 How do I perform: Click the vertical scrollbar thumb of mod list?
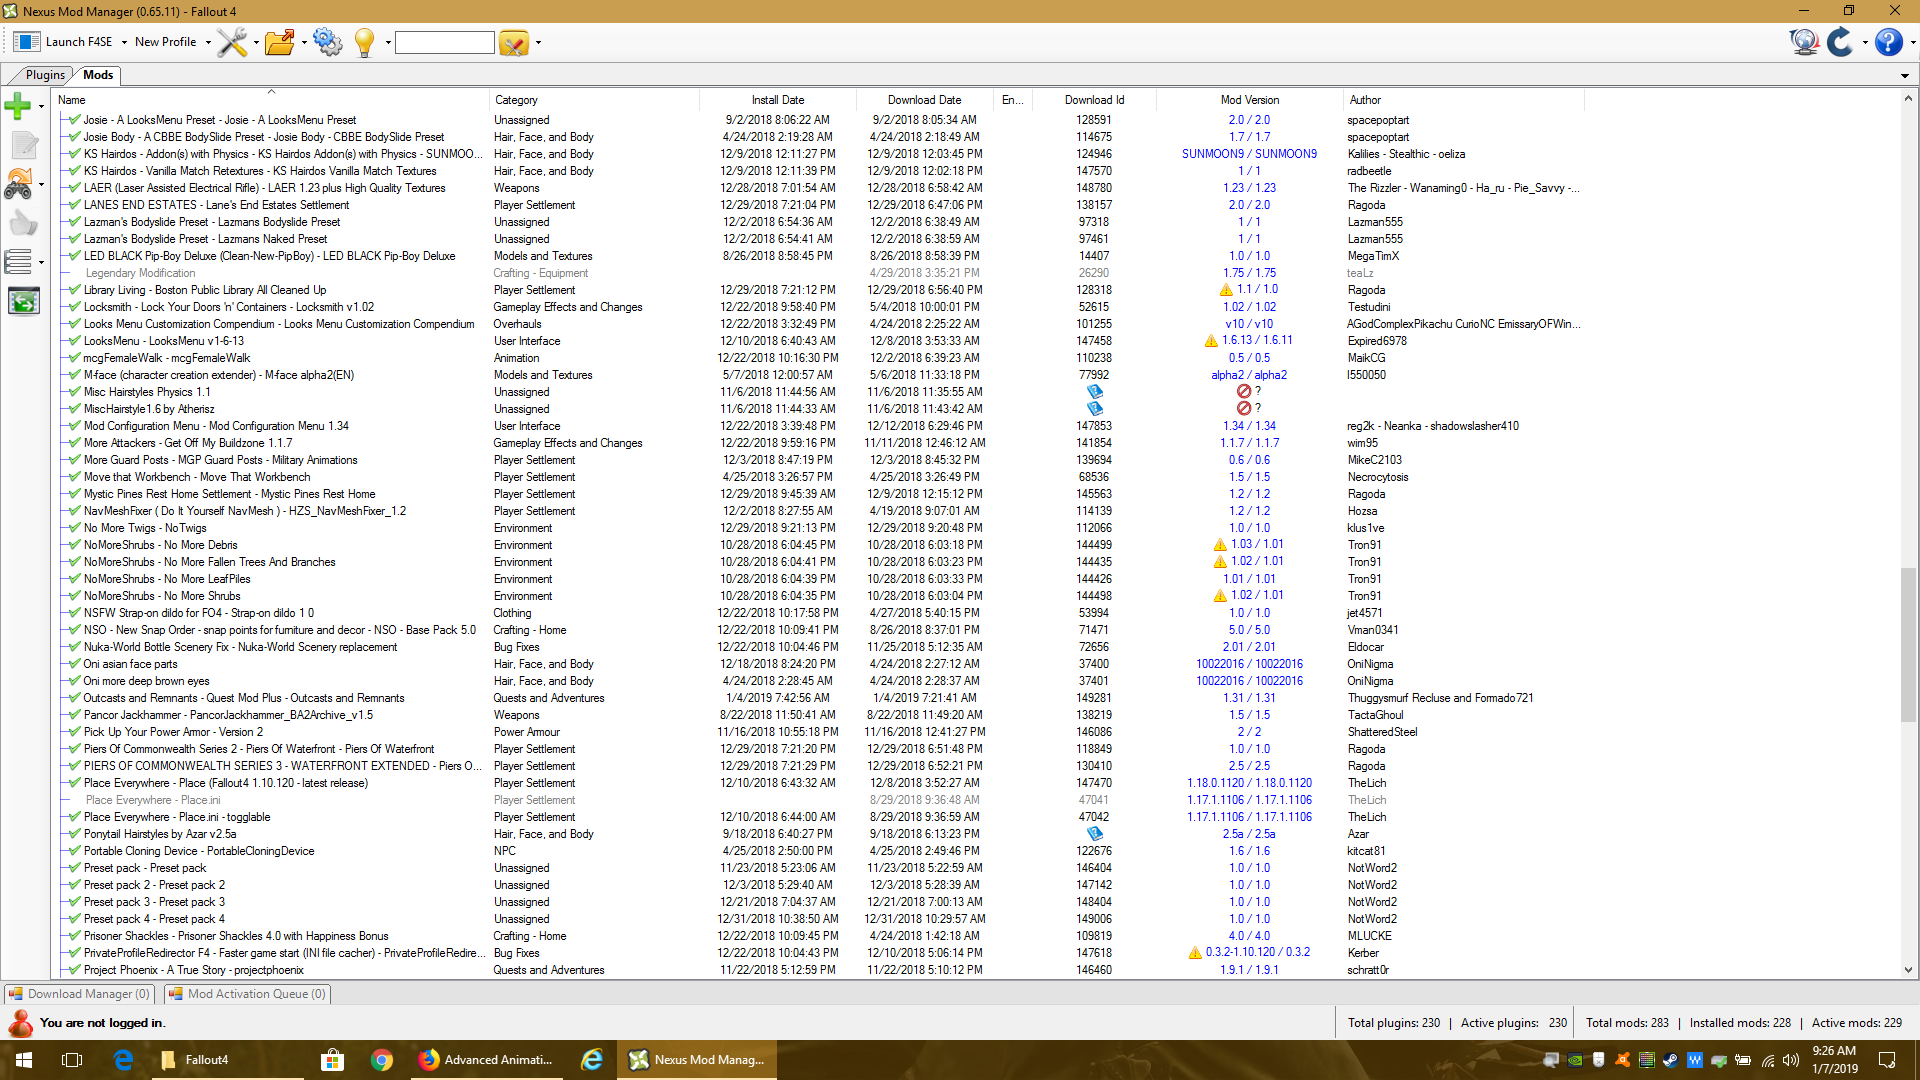pos(1908,645)
